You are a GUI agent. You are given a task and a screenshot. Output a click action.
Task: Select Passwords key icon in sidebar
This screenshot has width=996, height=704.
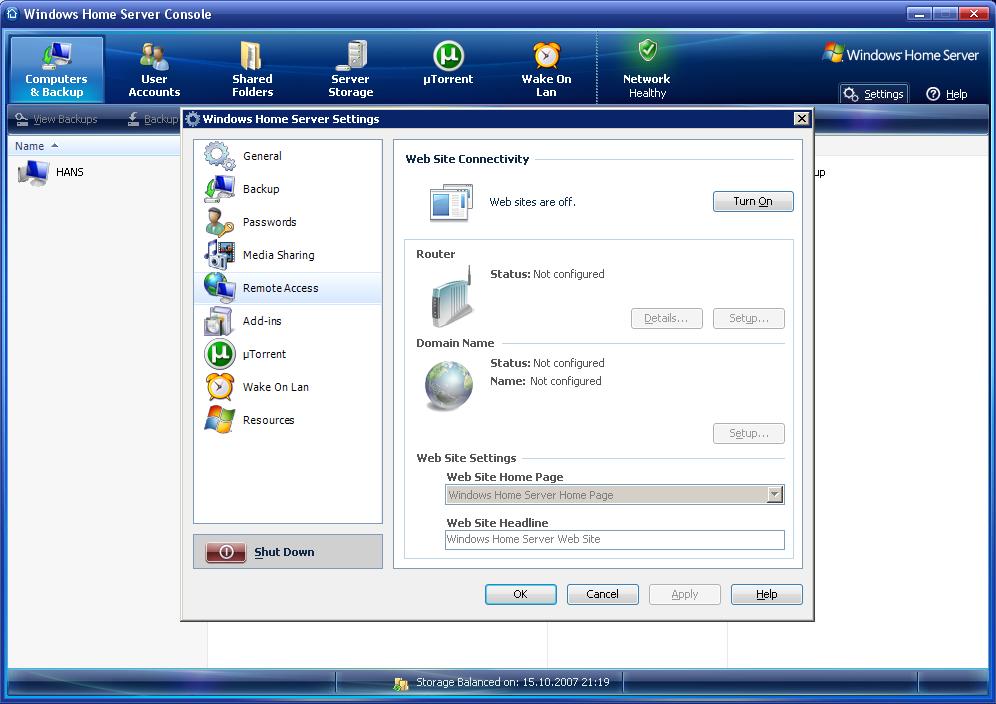pos(220,222)
